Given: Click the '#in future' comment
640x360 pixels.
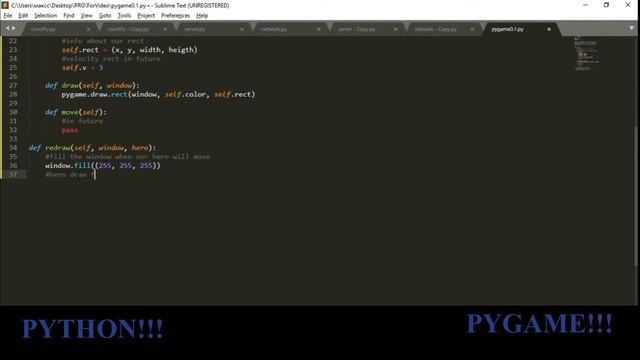Looking at the screenshot, I should (x=82, y=121).
